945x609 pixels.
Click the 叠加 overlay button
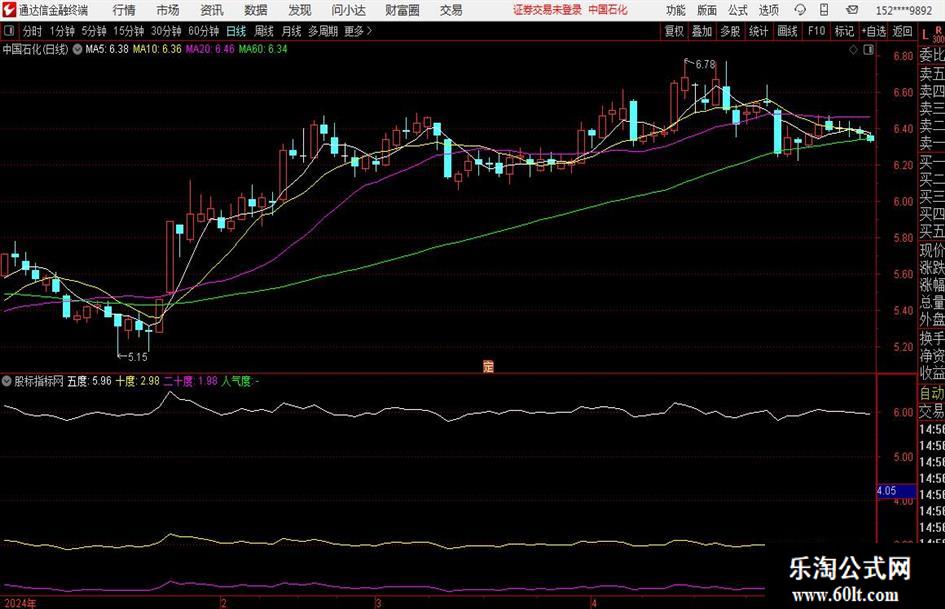pyautogui.click(x=702, y=31)
